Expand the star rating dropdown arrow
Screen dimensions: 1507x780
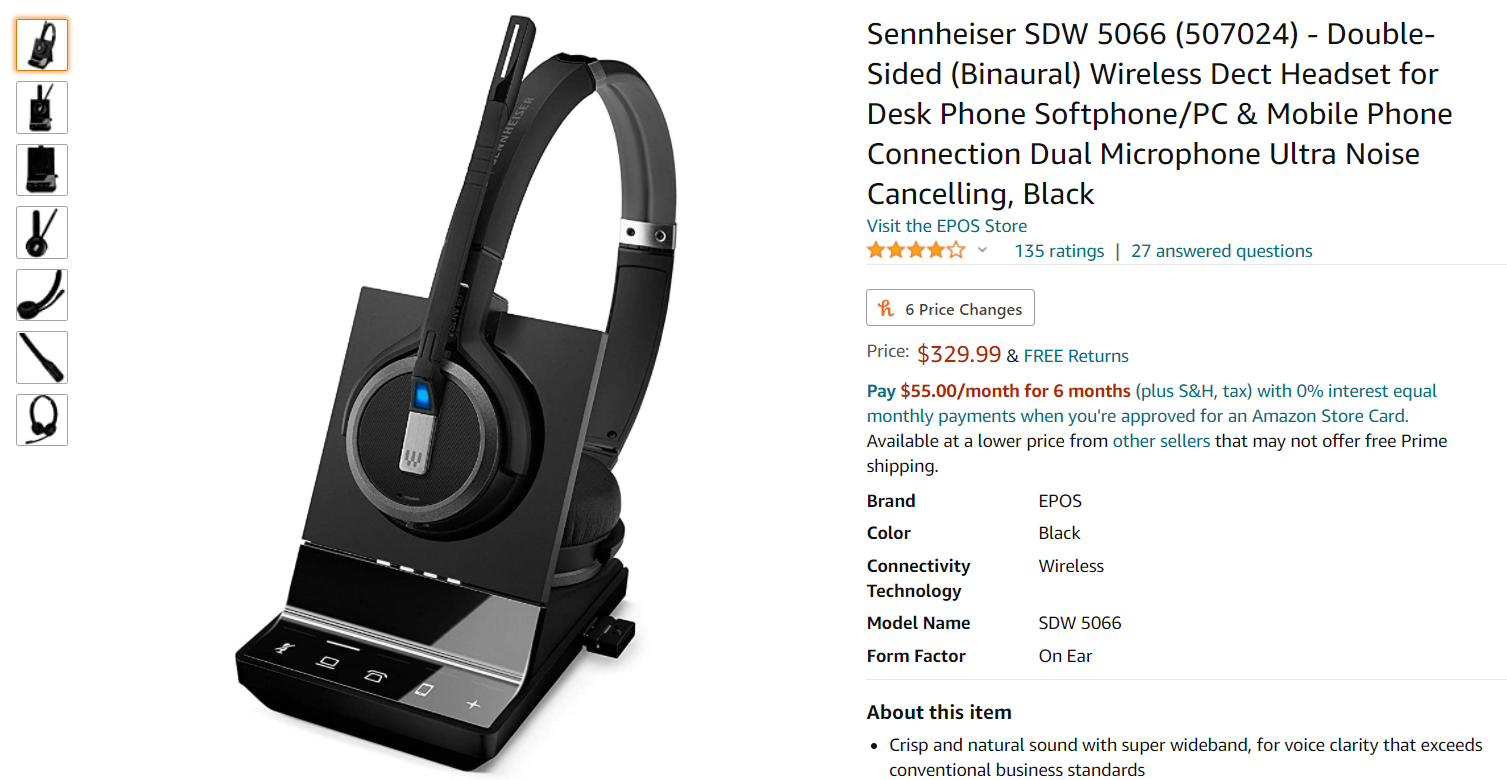982,250
